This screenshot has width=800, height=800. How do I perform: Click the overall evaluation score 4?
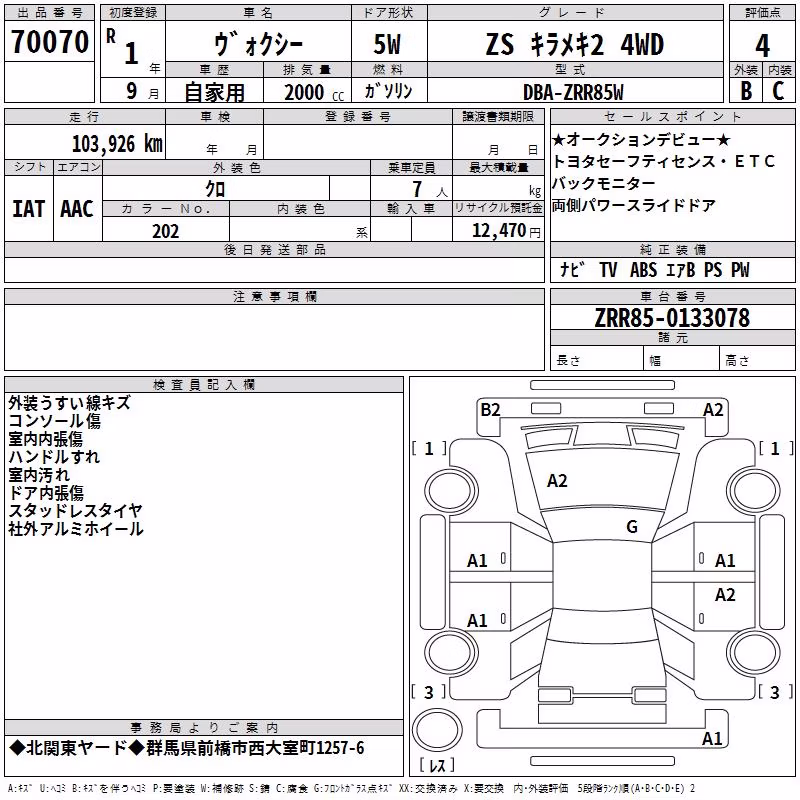[x=762, y=46]
